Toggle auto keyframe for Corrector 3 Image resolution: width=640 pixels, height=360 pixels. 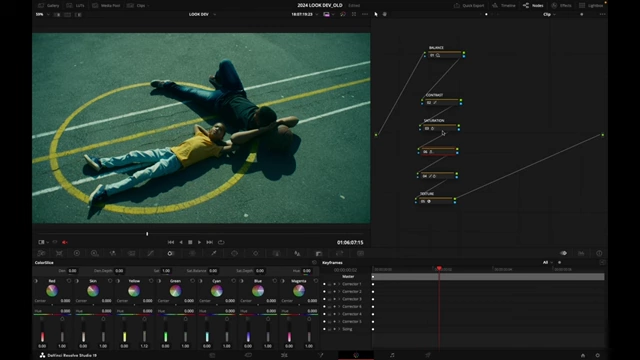tap(335, 299)
